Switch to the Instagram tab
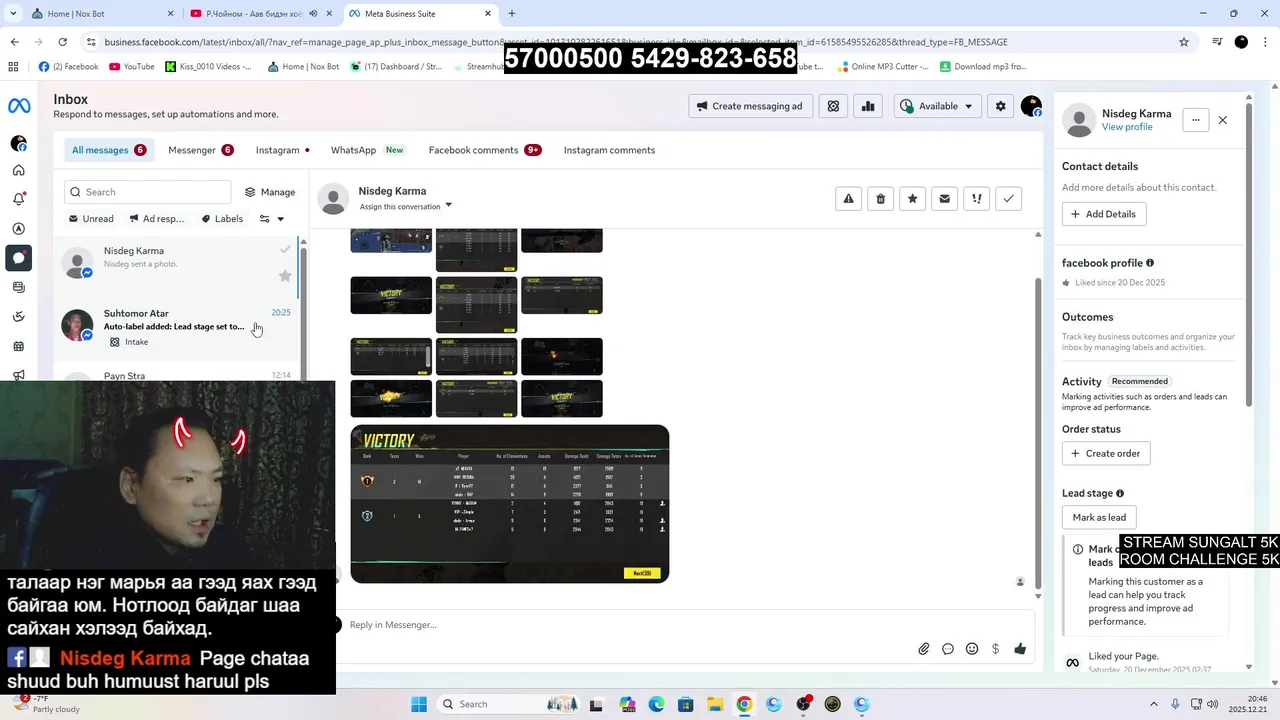Viewport: 1280px width, 720px height. [282, 150]
